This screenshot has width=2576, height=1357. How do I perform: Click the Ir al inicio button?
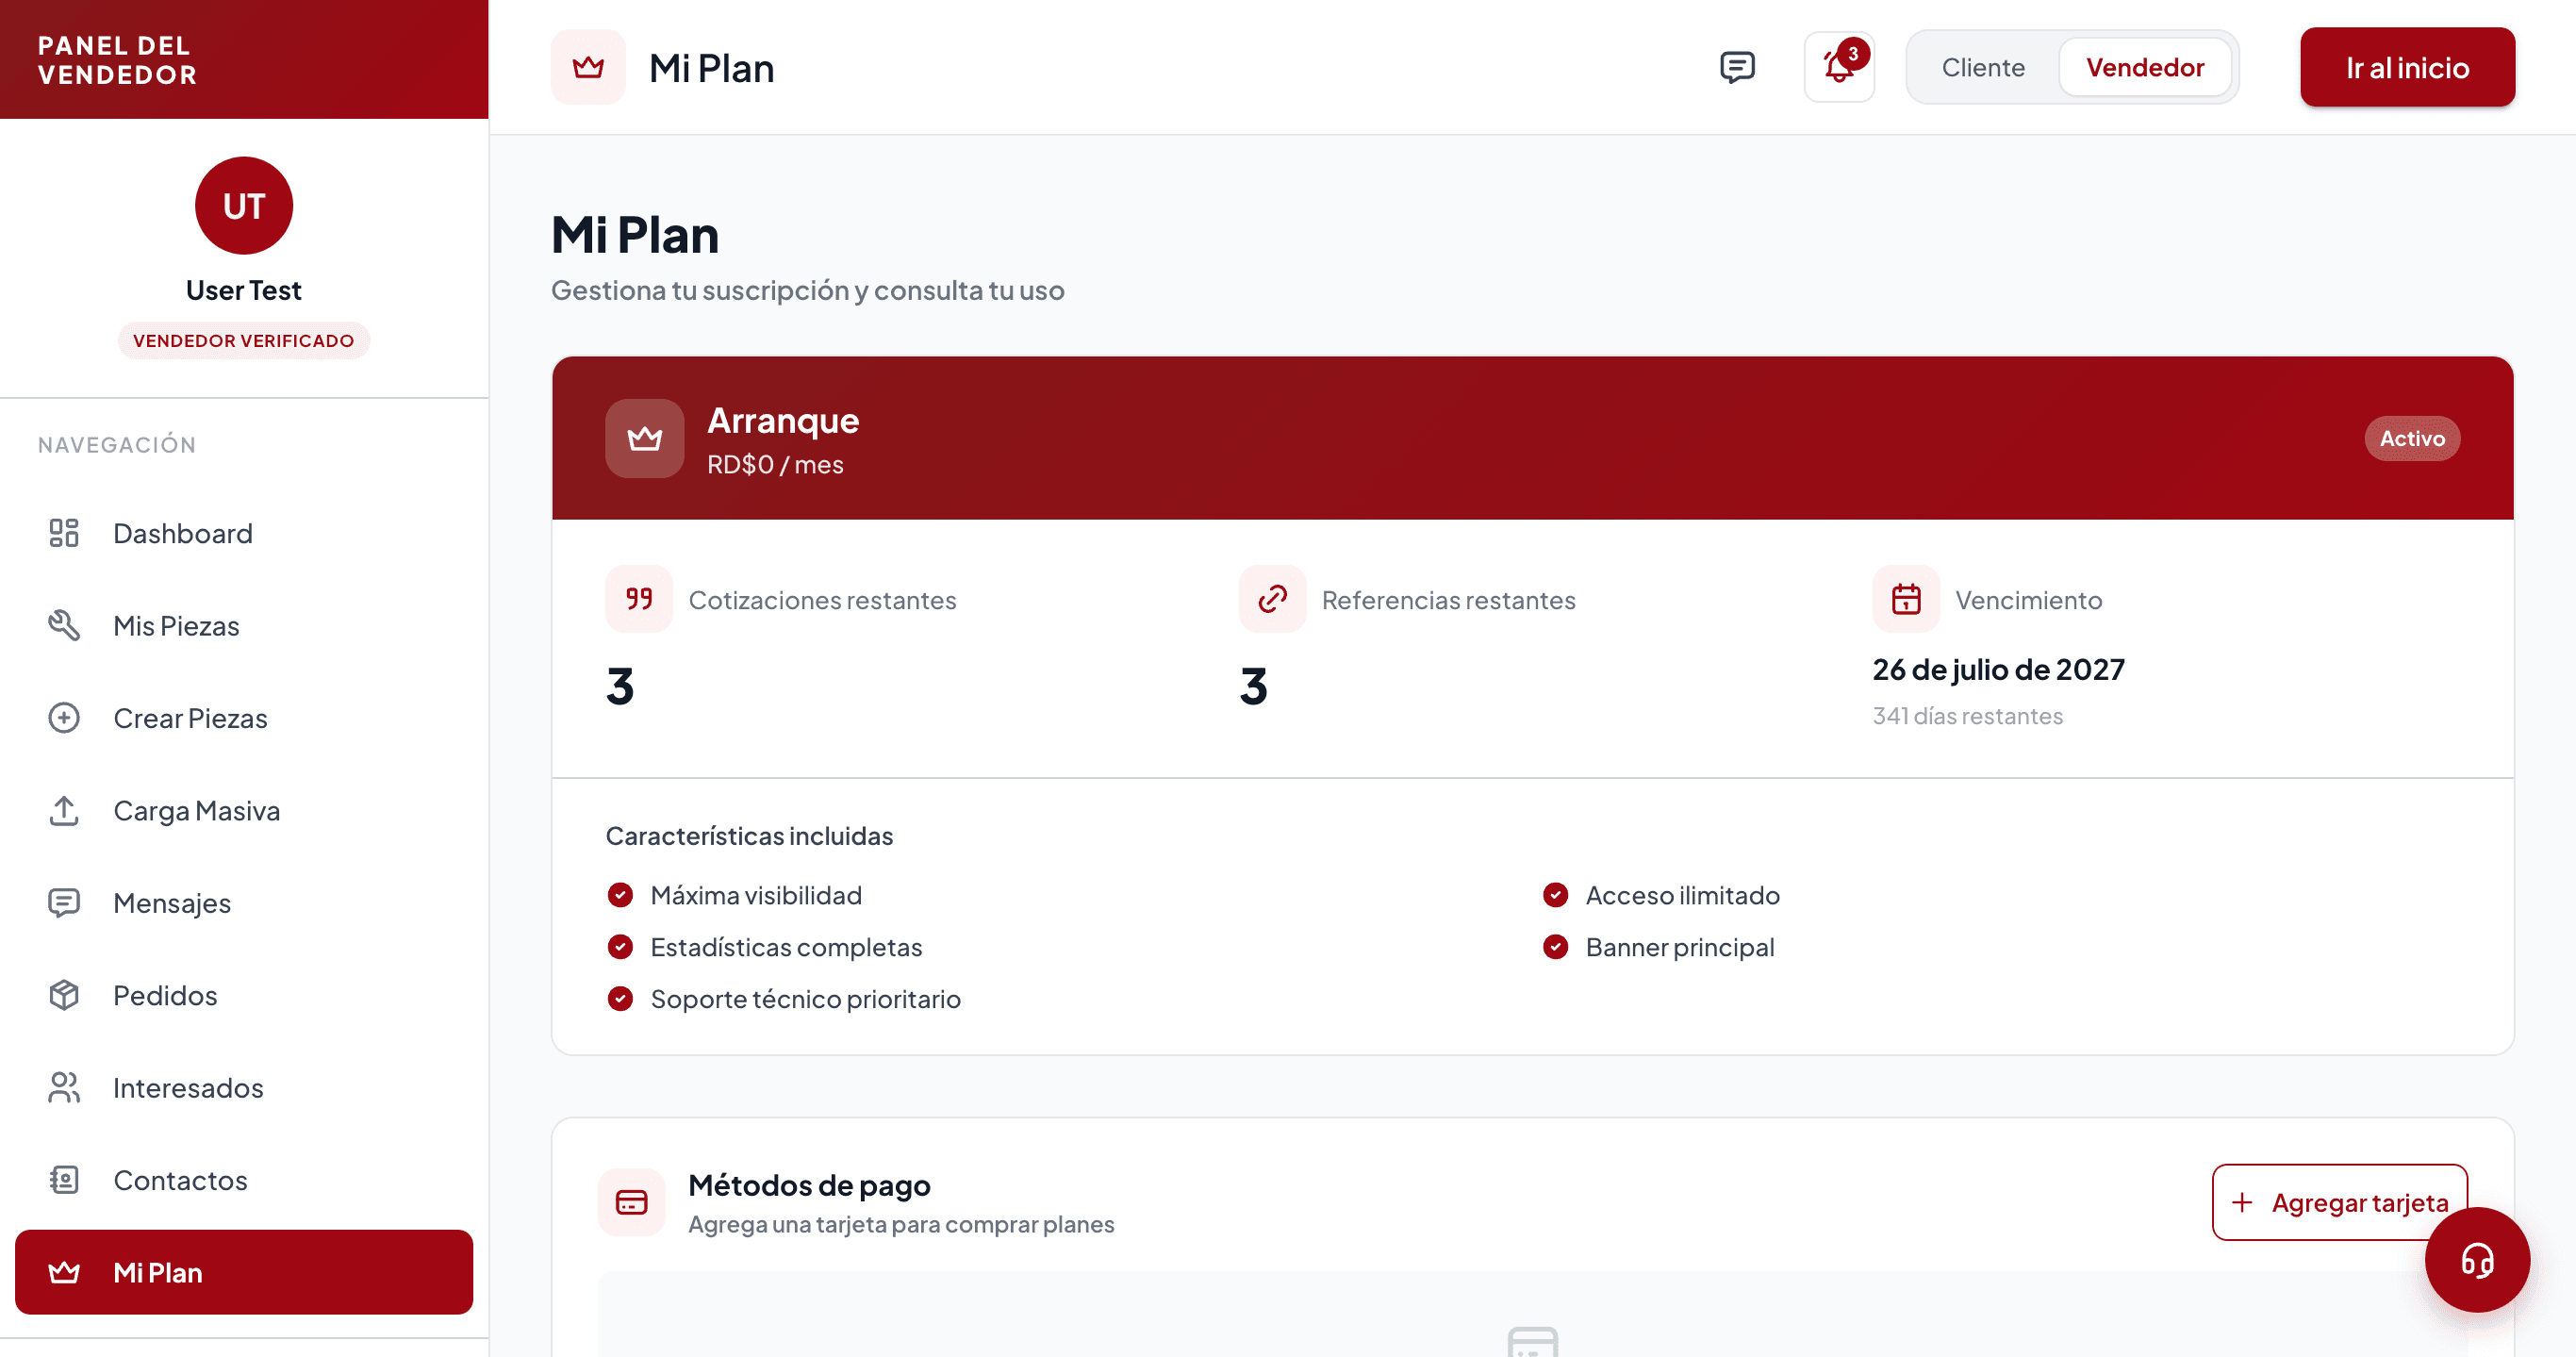[2407, 67]
